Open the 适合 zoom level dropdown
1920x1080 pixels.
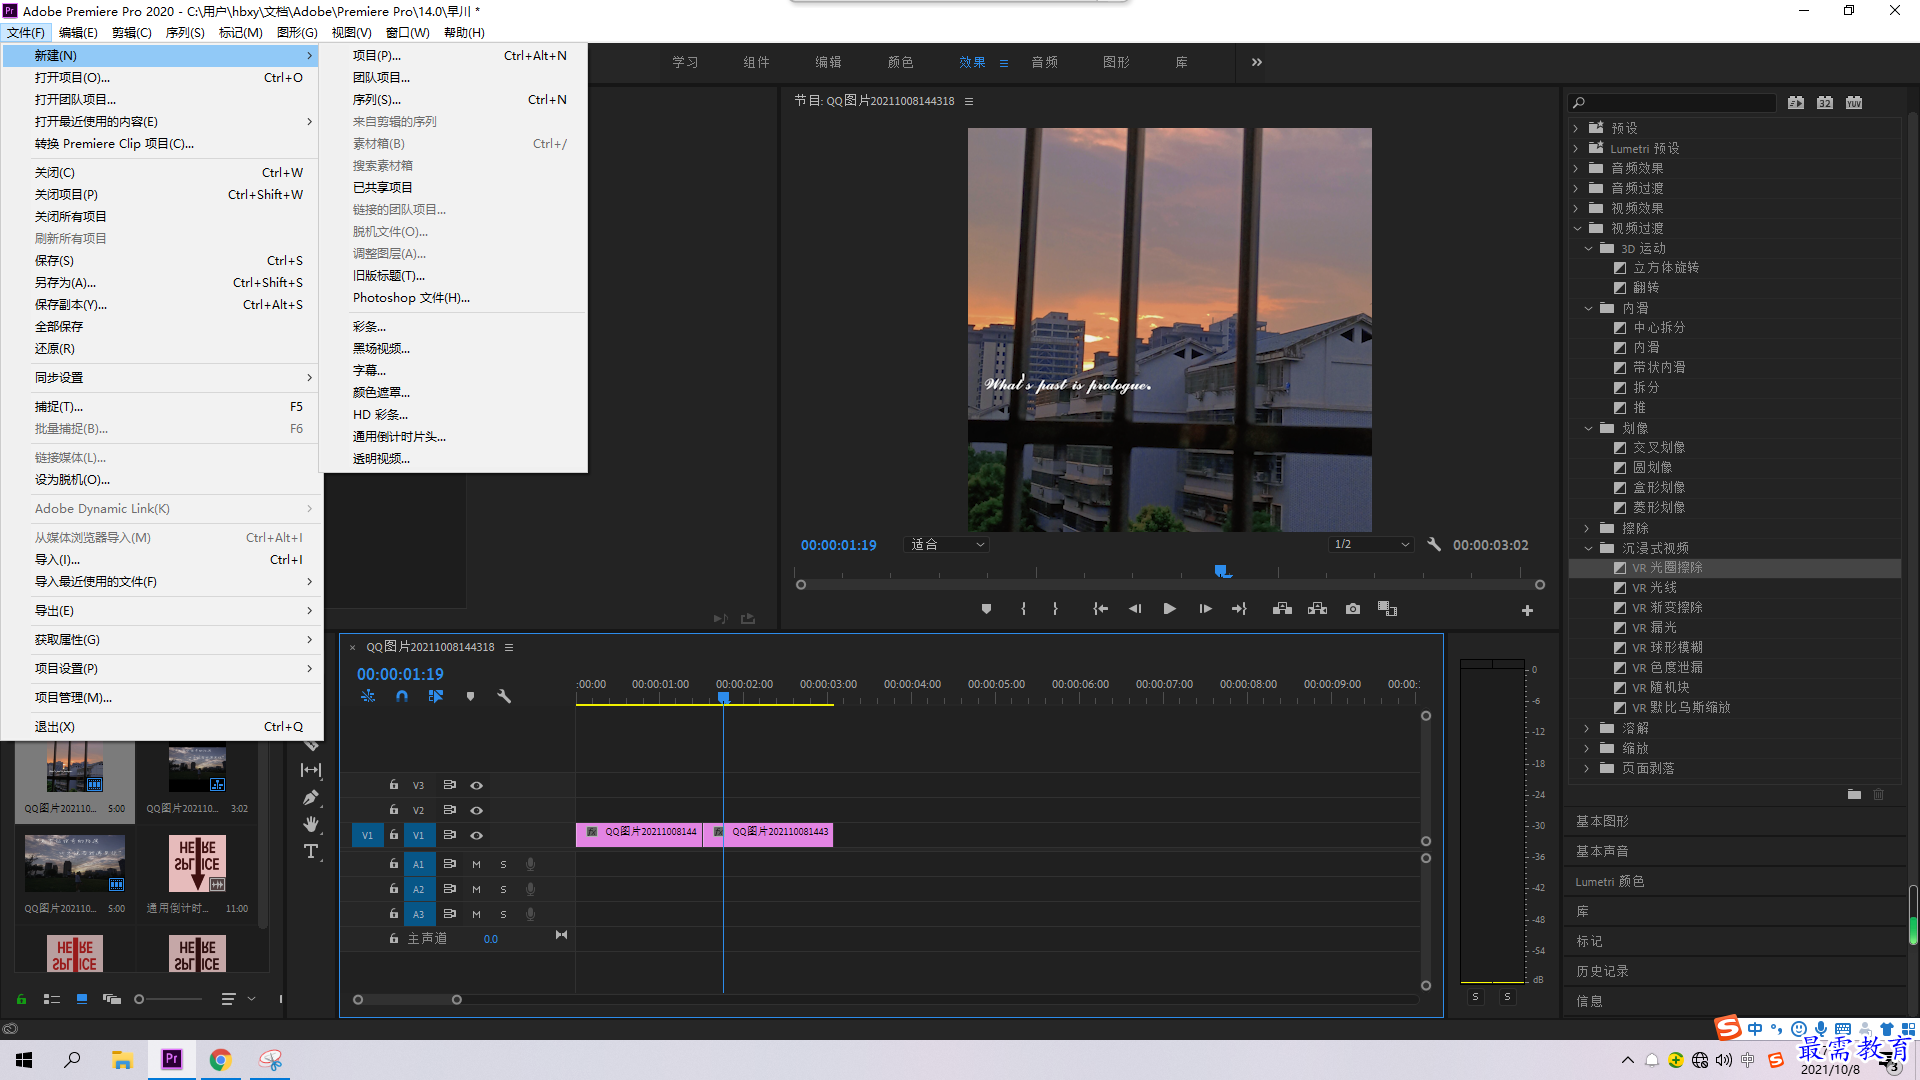coord(946,545)
